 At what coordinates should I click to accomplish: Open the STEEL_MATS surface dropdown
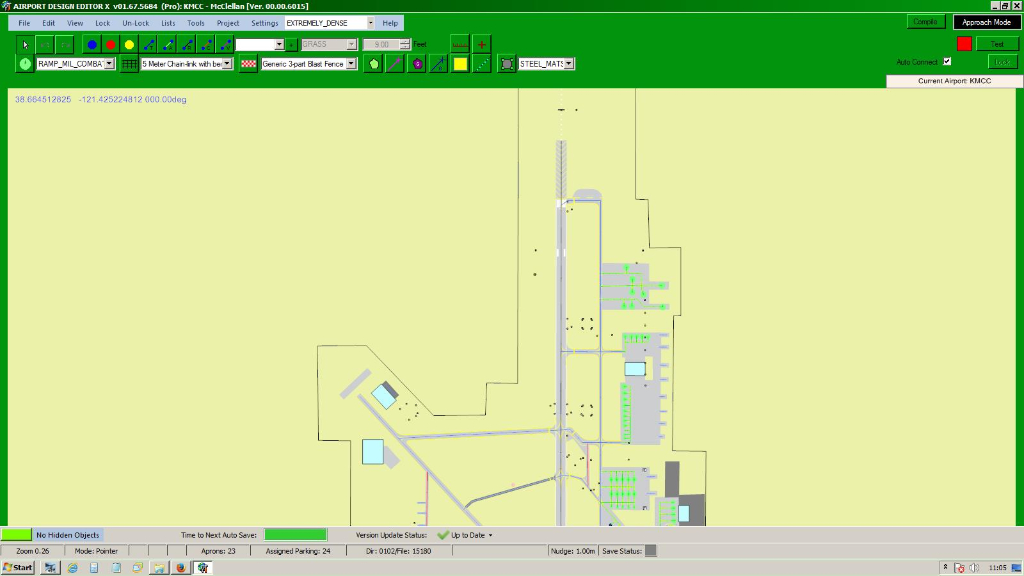click(x=568, y=63)
